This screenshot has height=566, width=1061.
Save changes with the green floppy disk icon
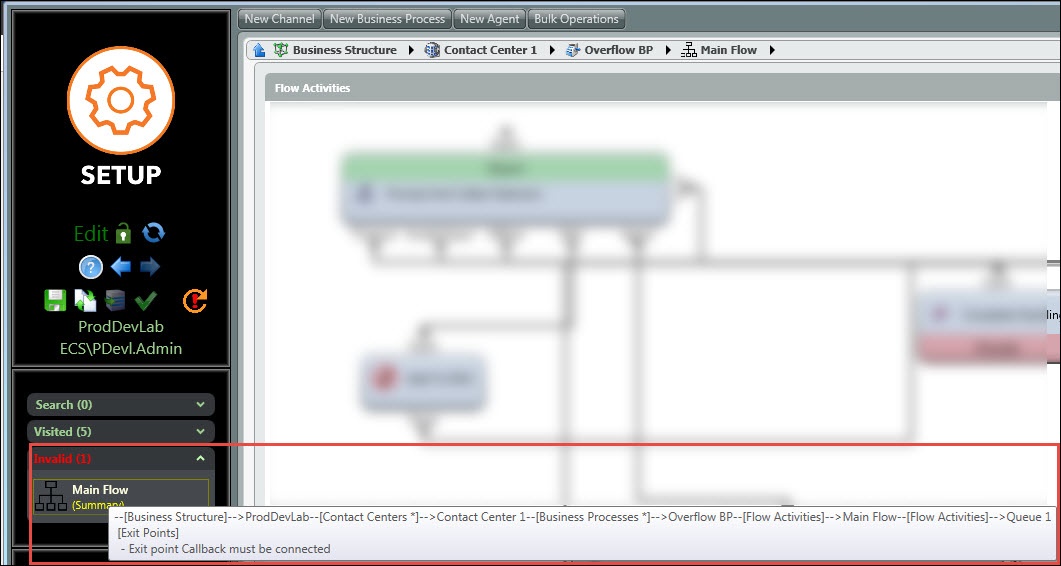point(55,300)
